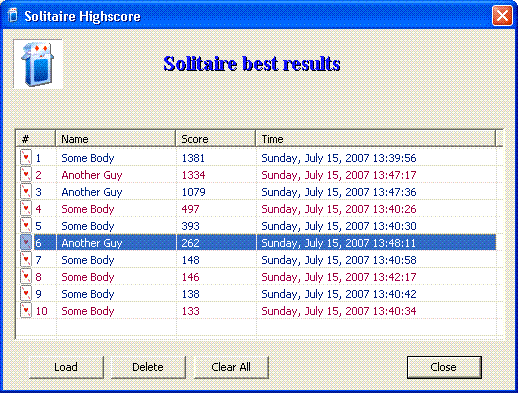518x393 pixels.
Task: Select Some Body name in row 5
Action: click(x=88, y=226)
